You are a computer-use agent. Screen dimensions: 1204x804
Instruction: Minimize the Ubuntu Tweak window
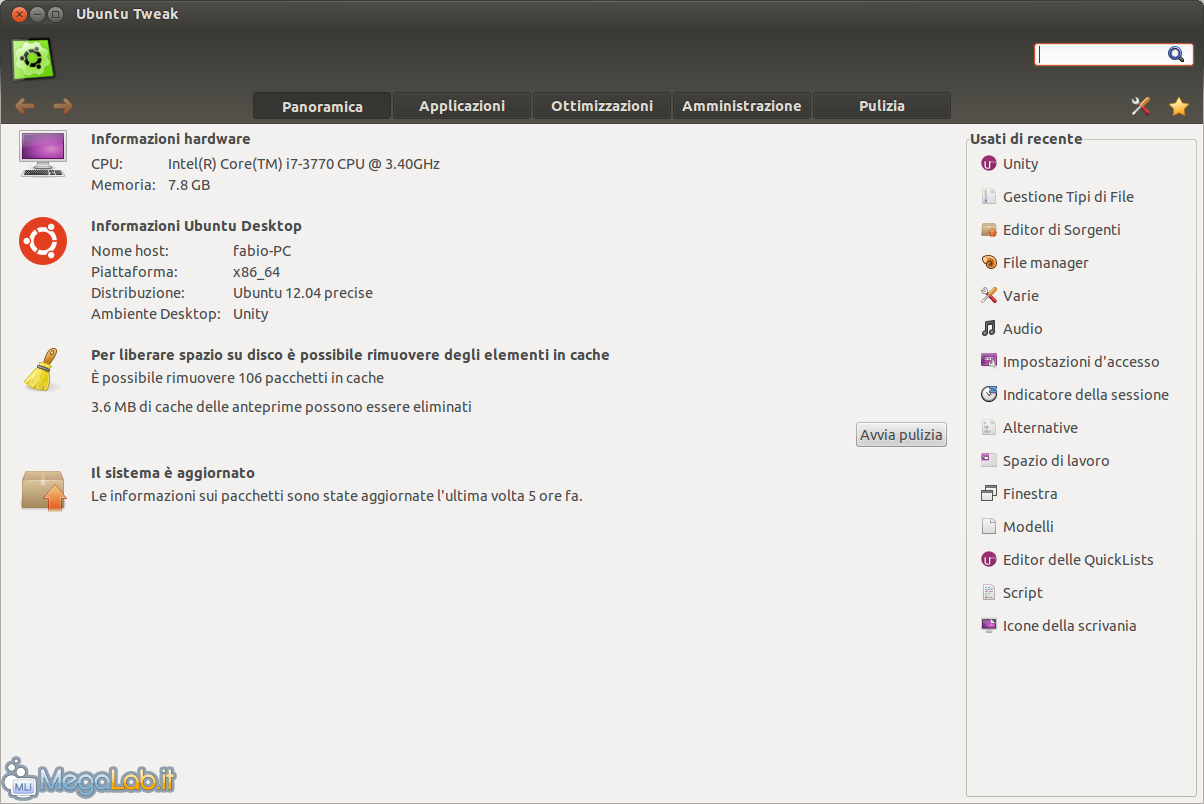[x=38, y=14]
